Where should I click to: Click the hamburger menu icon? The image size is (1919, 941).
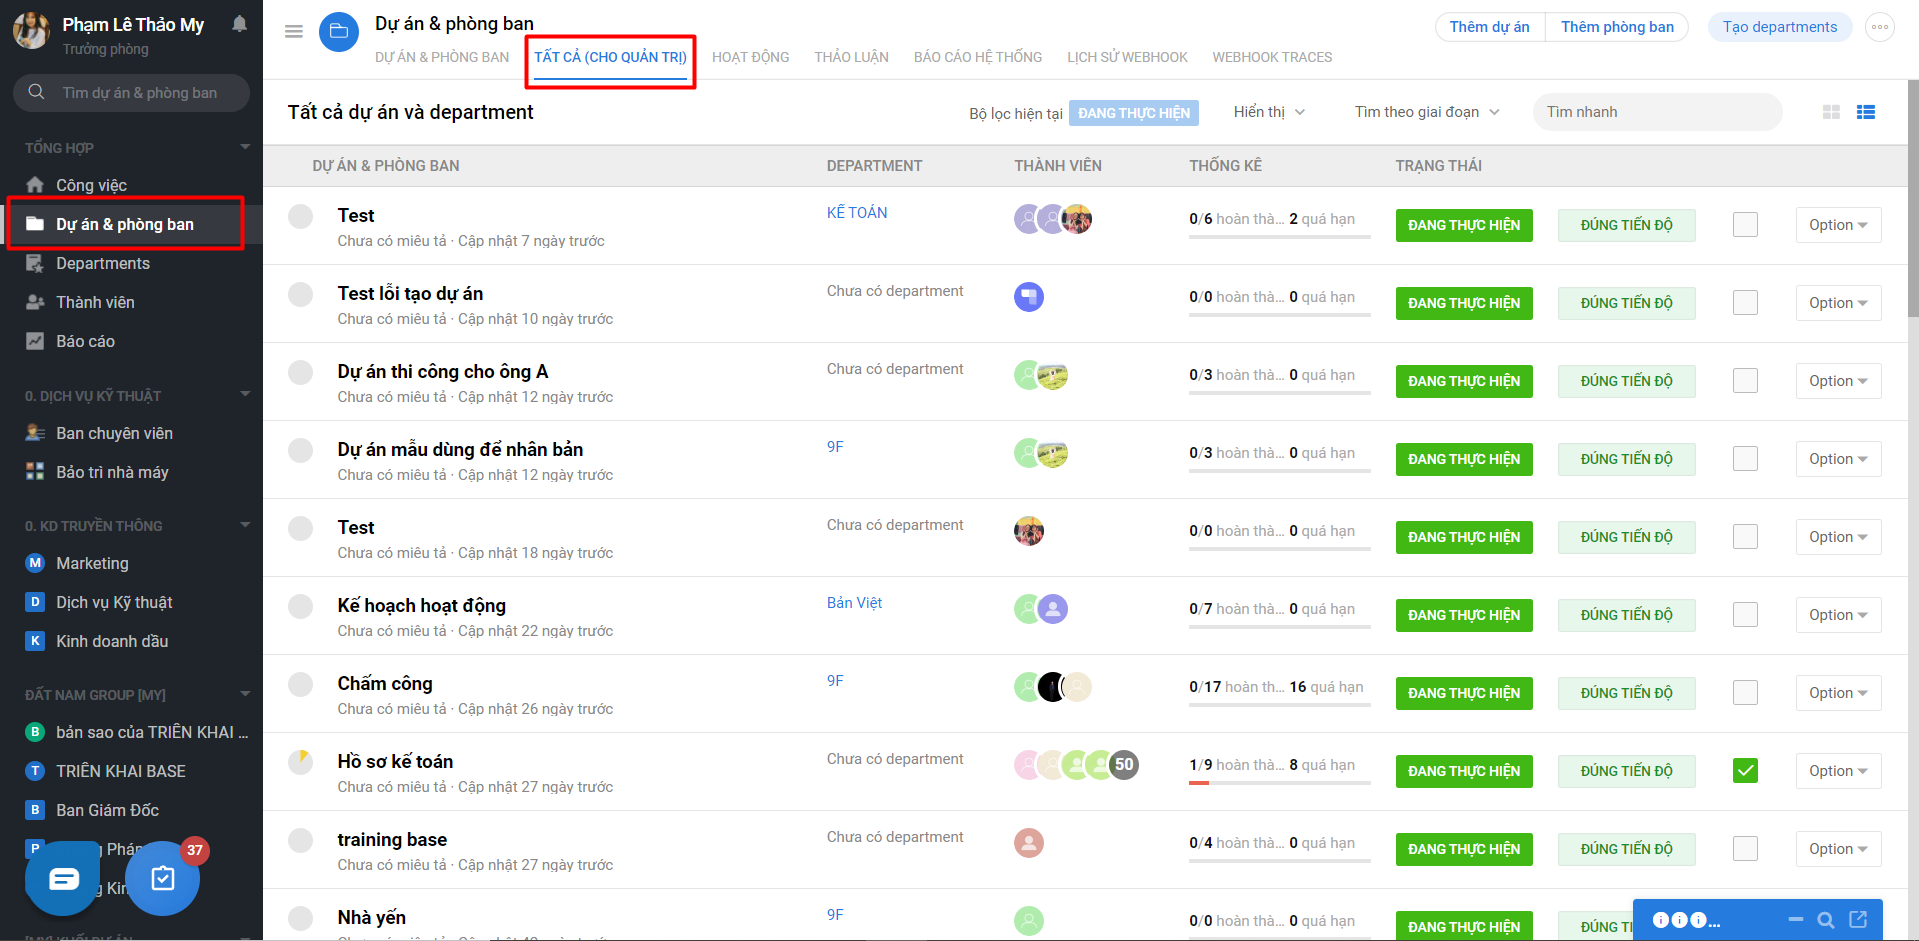(294, 32)
